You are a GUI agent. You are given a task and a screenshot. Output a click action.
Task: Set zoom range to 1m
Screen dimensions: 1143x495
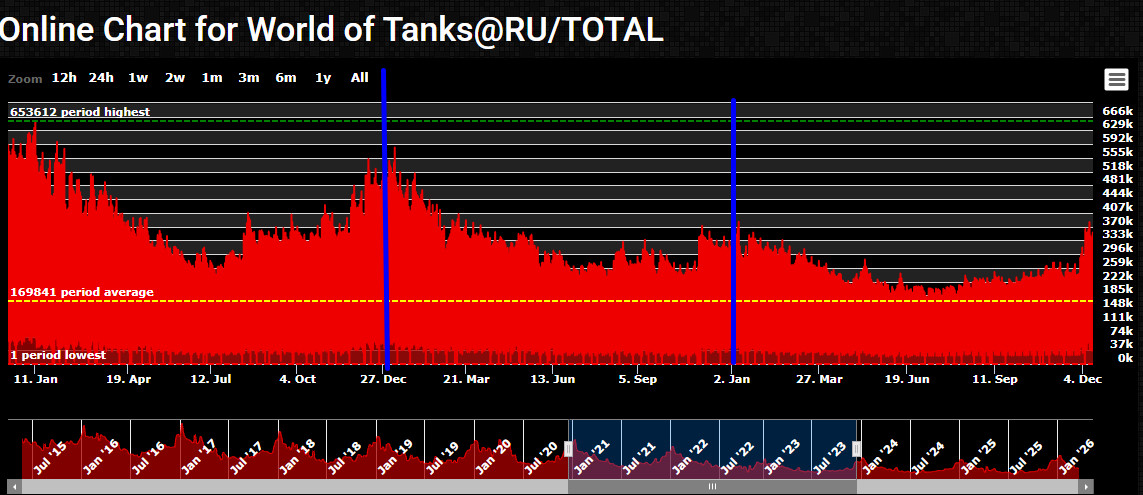(x=212, y=78)
